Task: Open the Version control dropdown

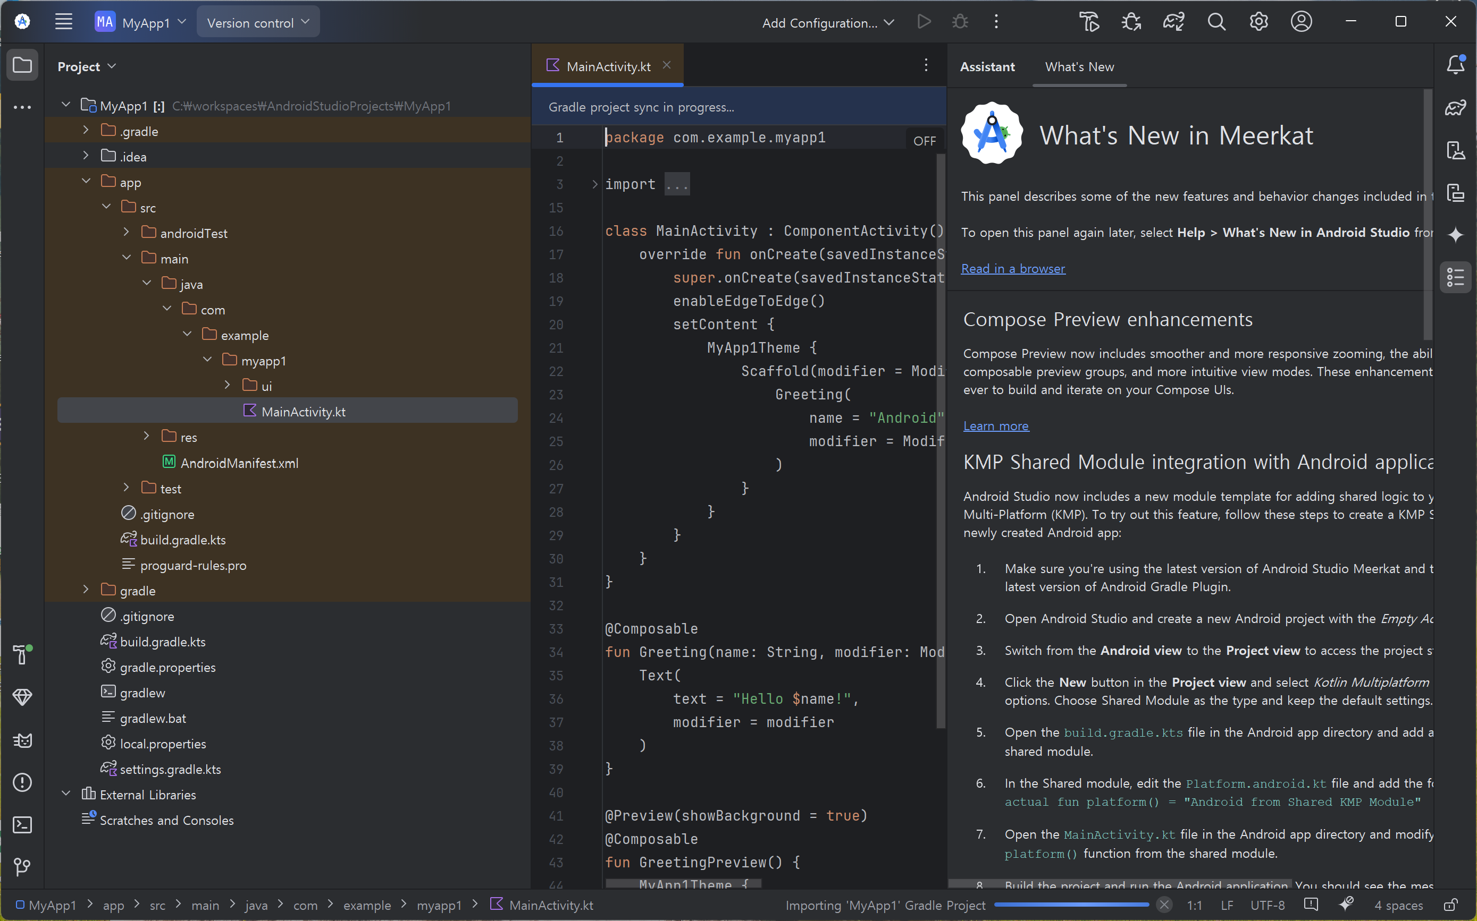Action: coord(258,22)
